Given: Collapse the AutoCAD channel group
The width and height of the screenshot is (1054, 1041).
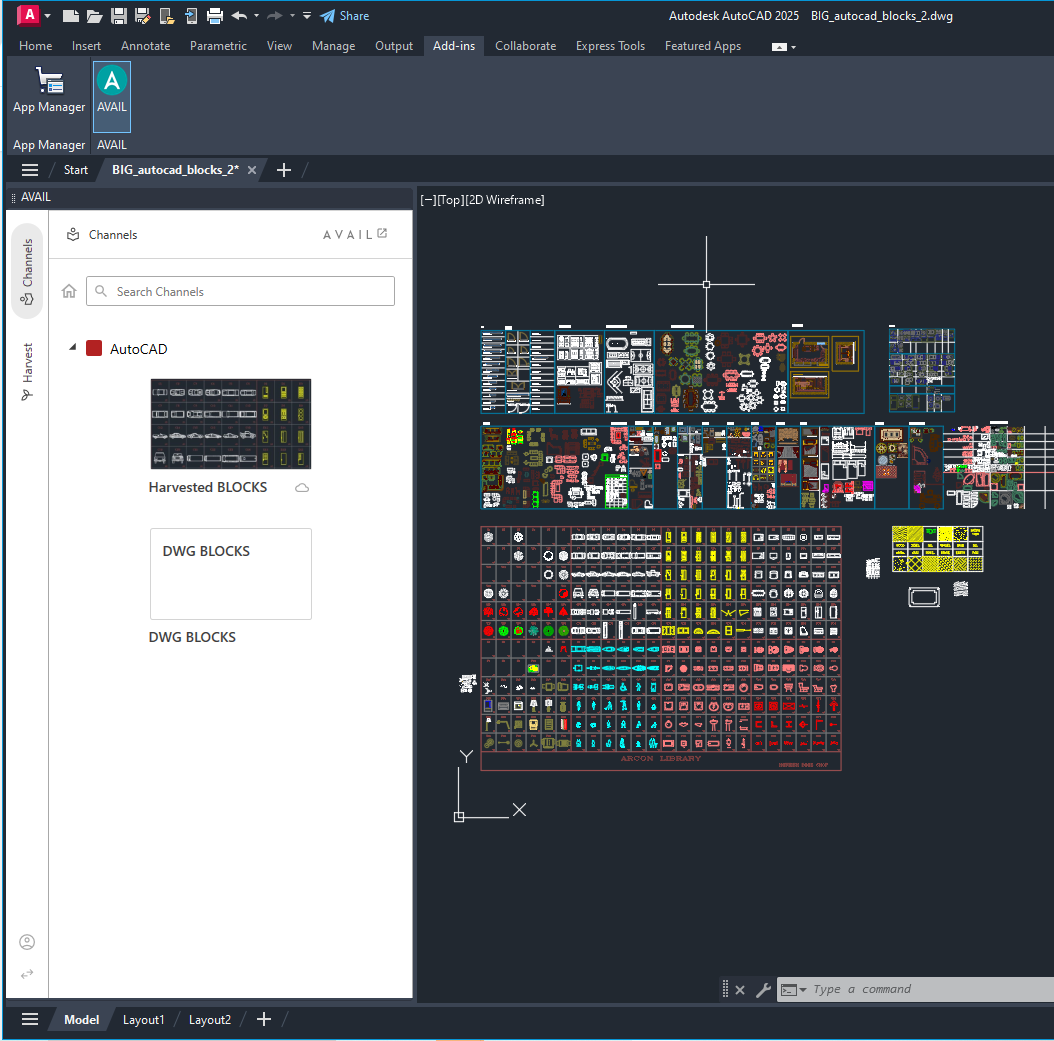Looking at the screenshot, I should 71,348.
